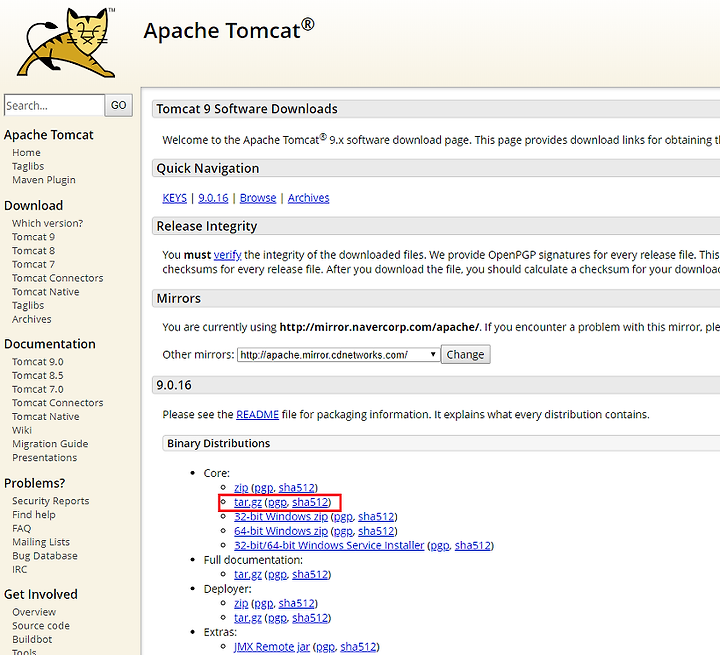Image resolution: width=720 pixels, height=655 pixels.
Task: Open Tomcat 9 download page link
Action: (x=33, y=237)
